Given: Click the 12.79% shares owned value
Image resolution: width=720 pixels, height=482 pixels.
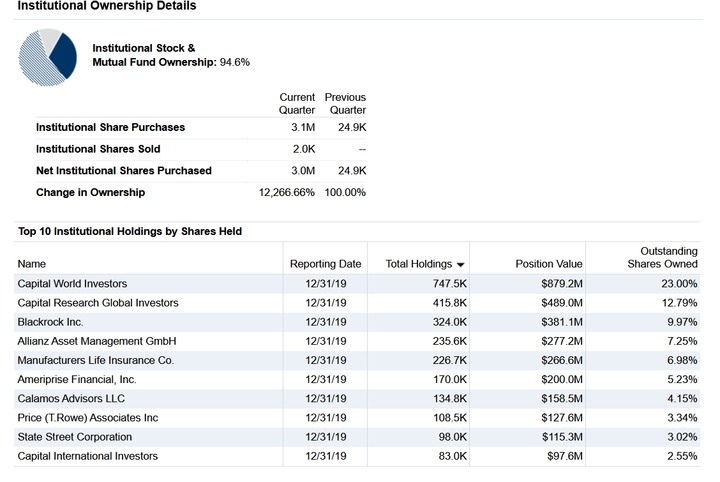Looking at the screenshot, I should (x=680, y=303).
